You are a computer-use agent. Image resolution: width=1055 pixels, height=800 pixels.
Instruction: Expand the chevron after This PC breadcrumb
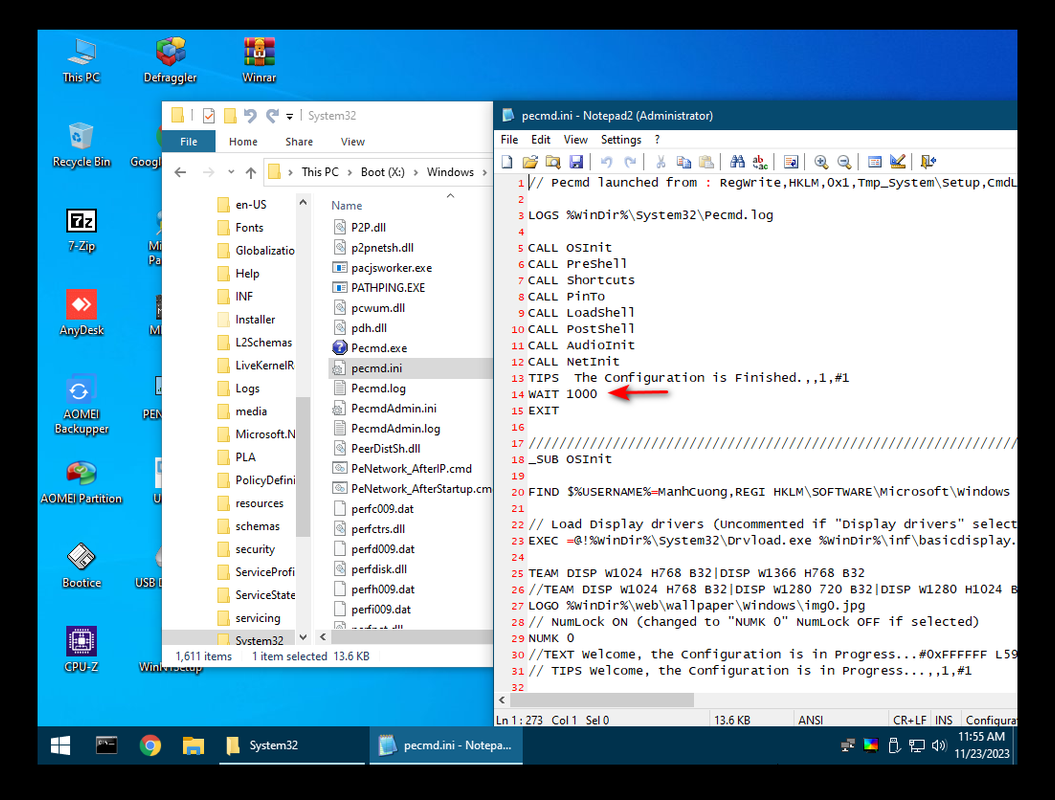click(350, 172)
